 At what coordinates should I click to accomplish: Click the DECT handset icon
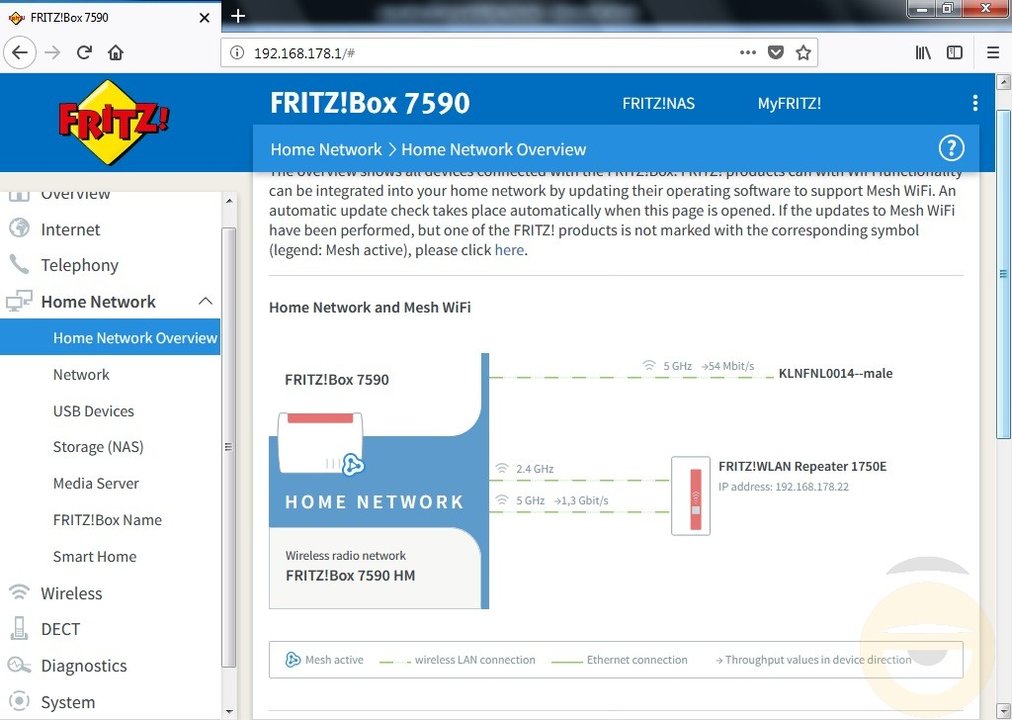(19, 628)
